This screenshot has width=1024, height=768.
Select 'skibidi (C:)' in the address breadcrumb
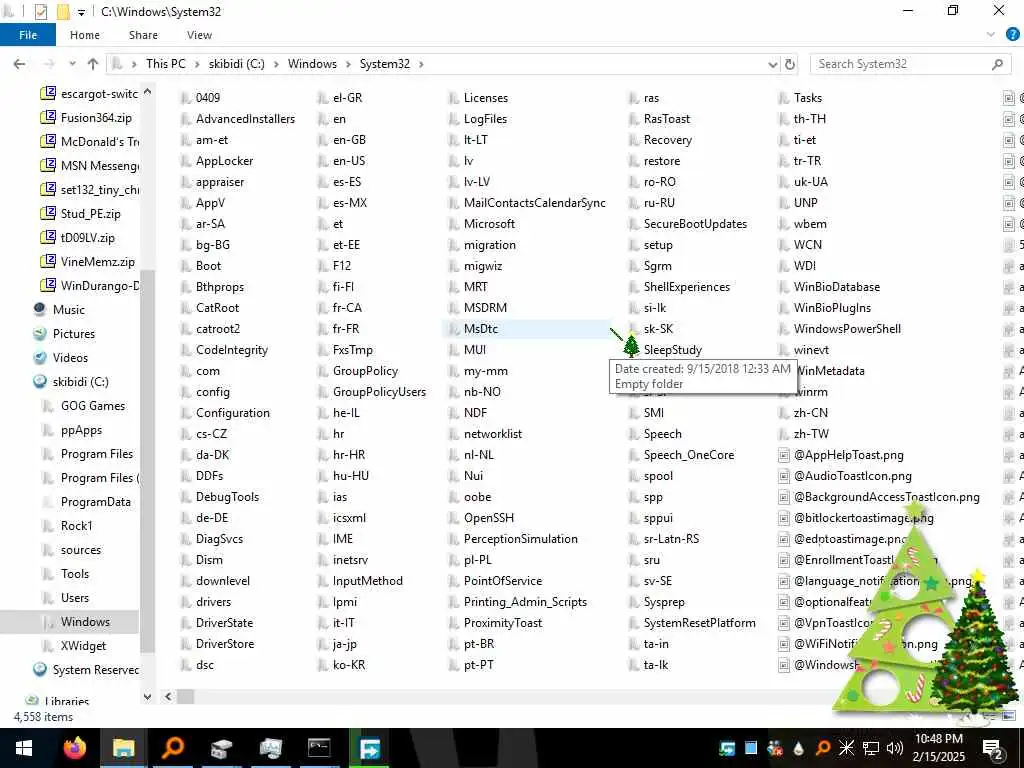pyautogui.click(x=236, y=64)
